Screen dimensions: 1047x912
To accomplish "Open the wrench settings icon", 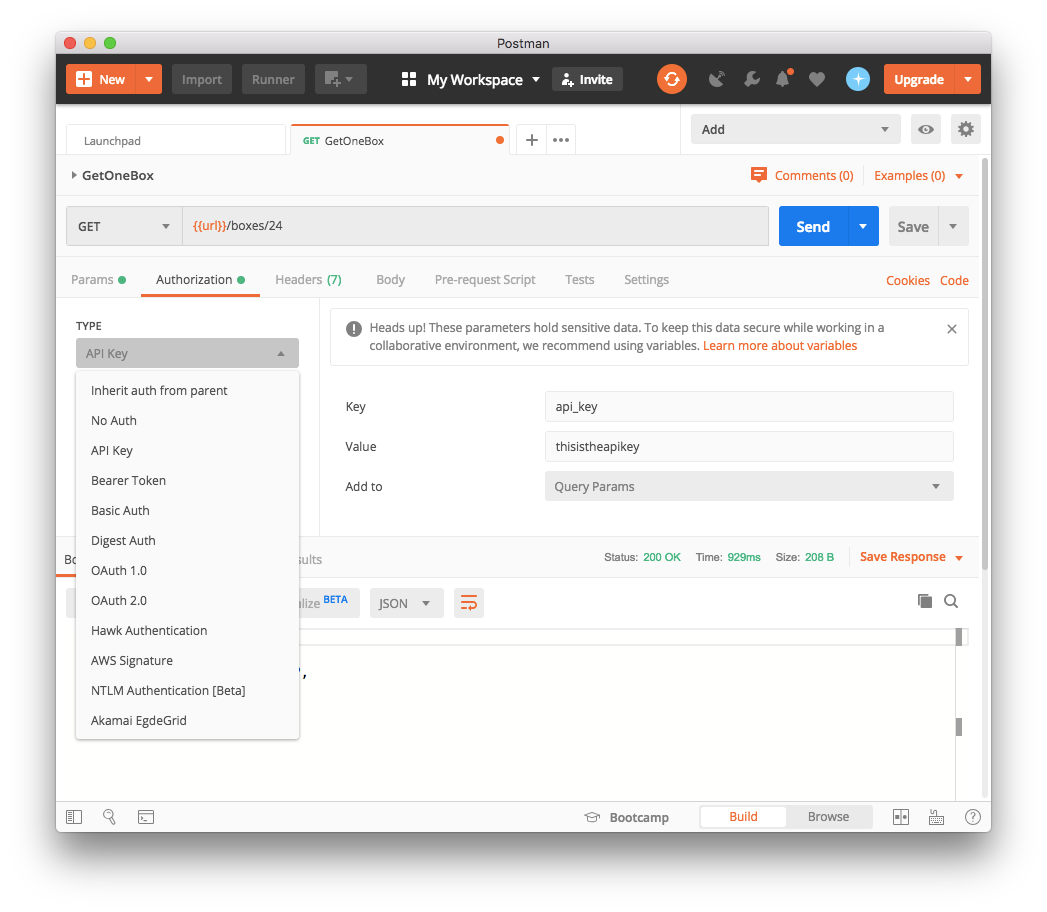I will [751, 79].
